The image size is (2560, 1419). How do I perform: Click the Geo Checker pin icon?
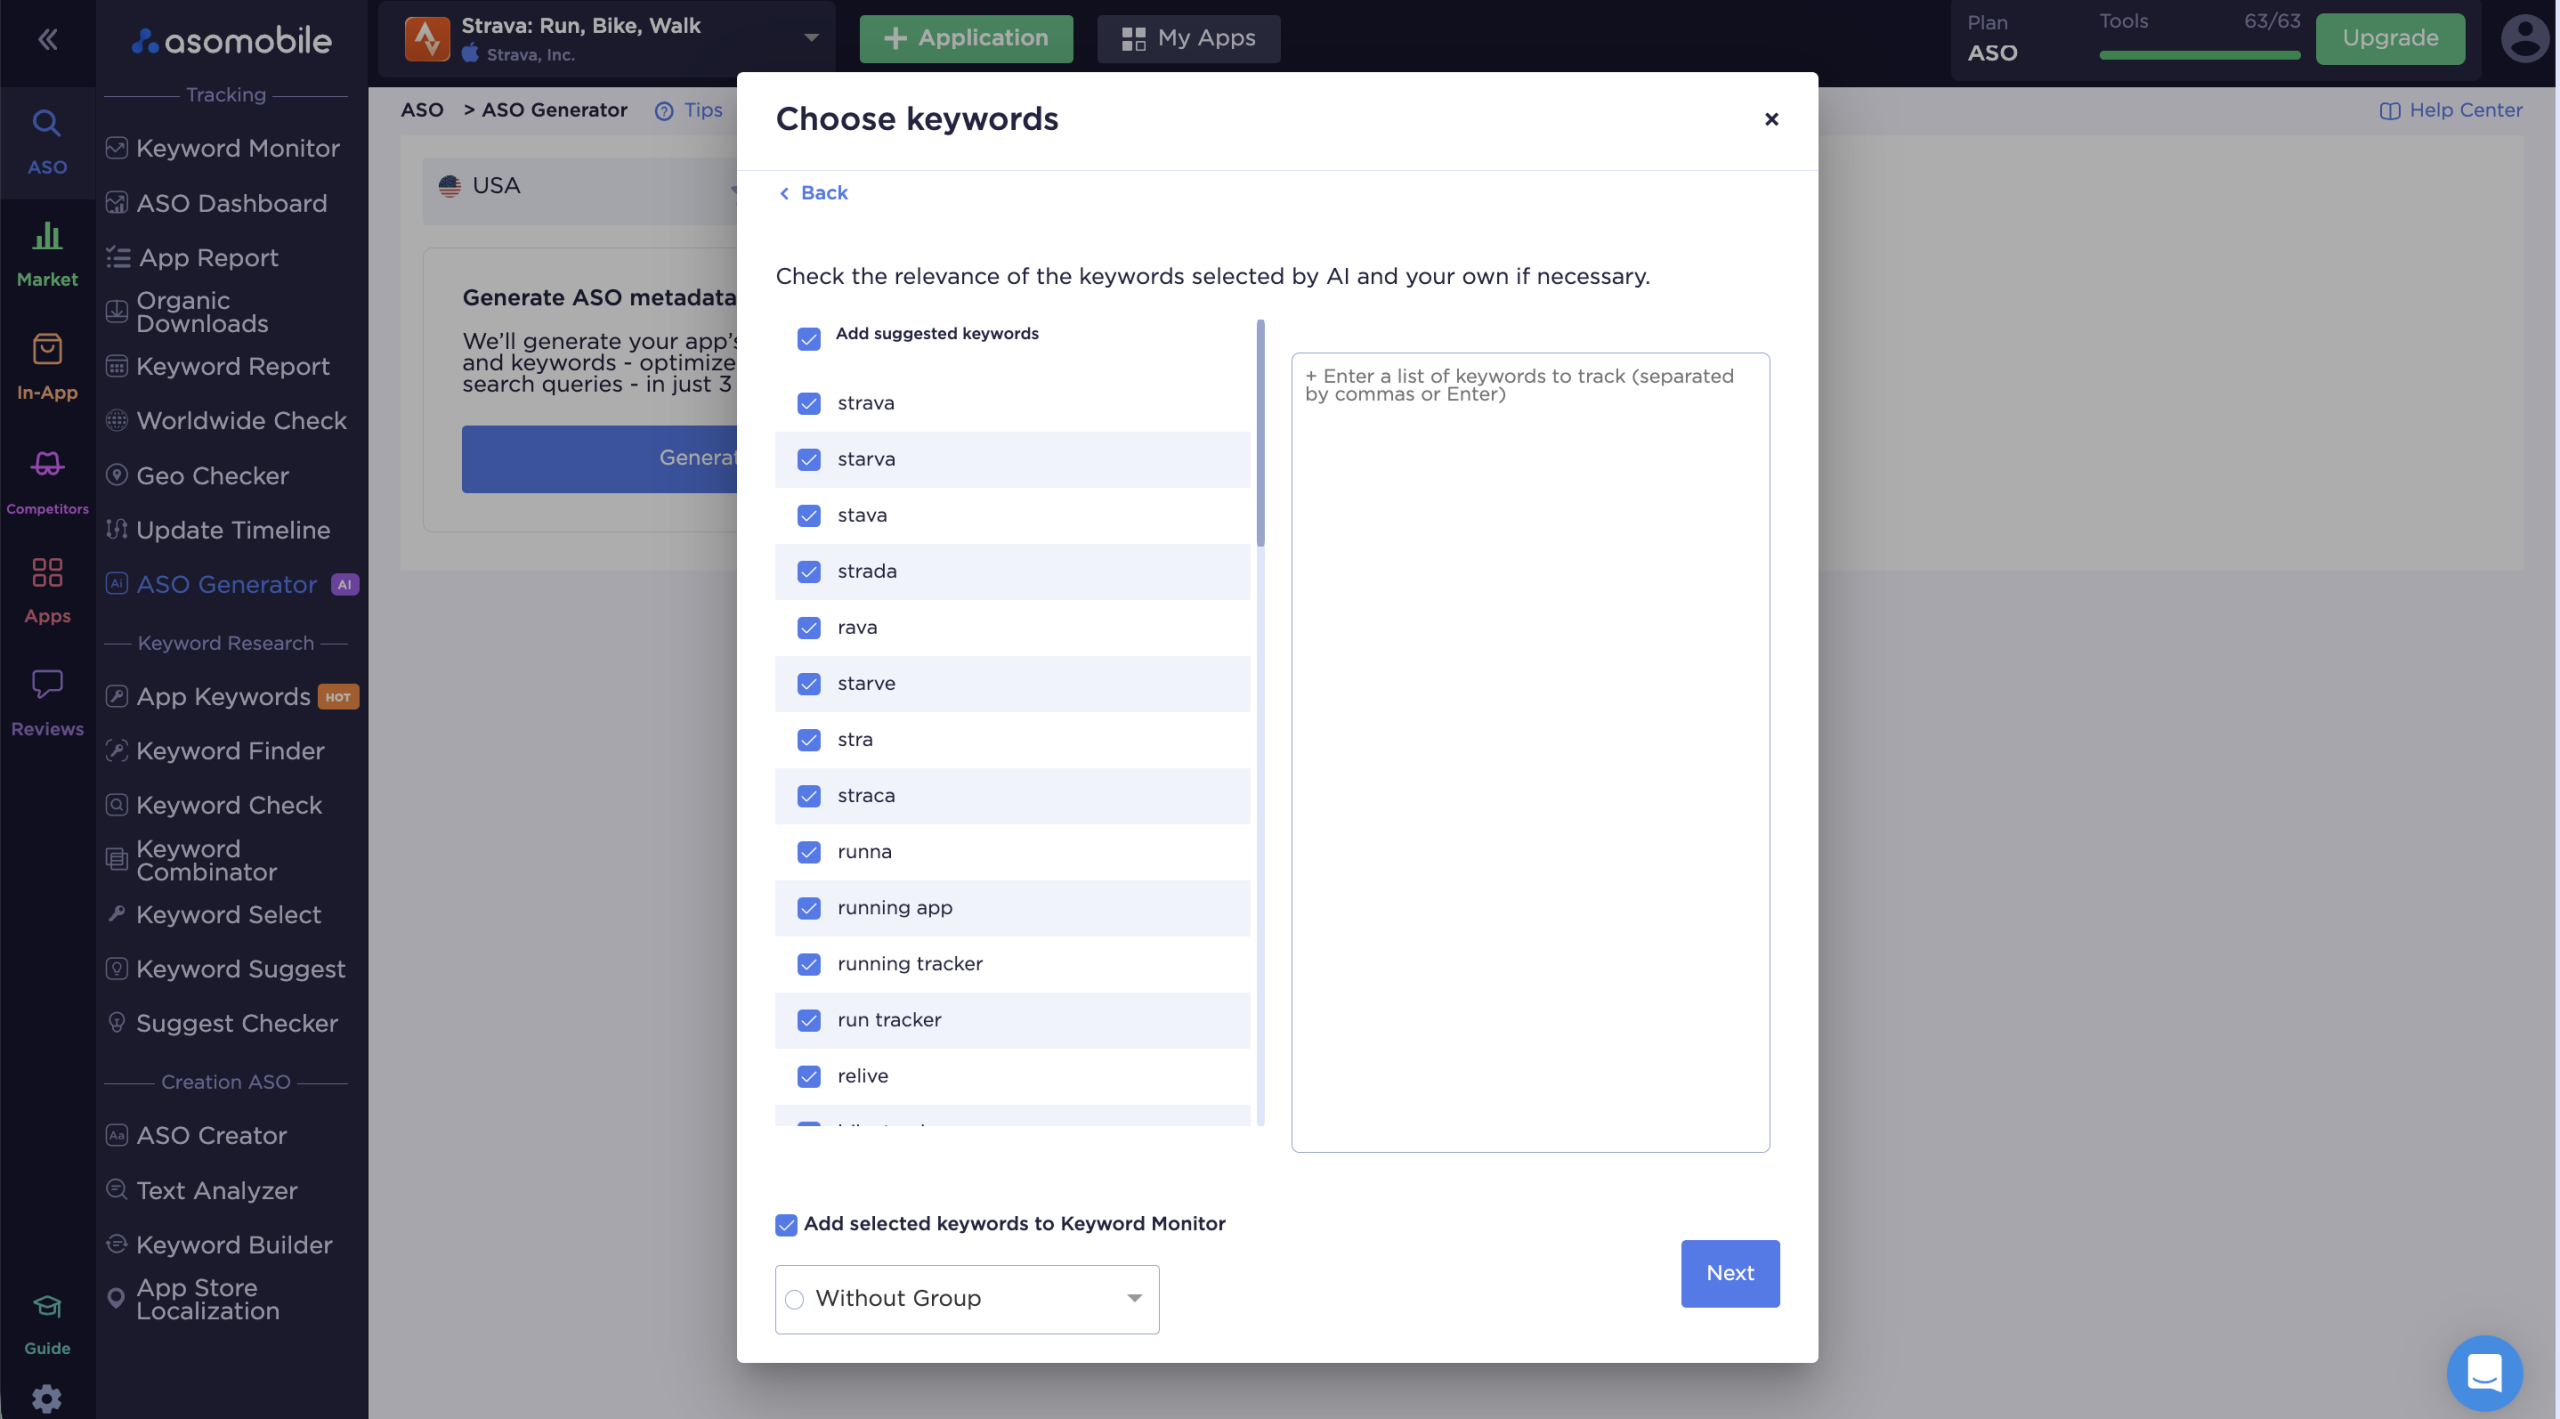pyautogui.click(x=117, y=475)
